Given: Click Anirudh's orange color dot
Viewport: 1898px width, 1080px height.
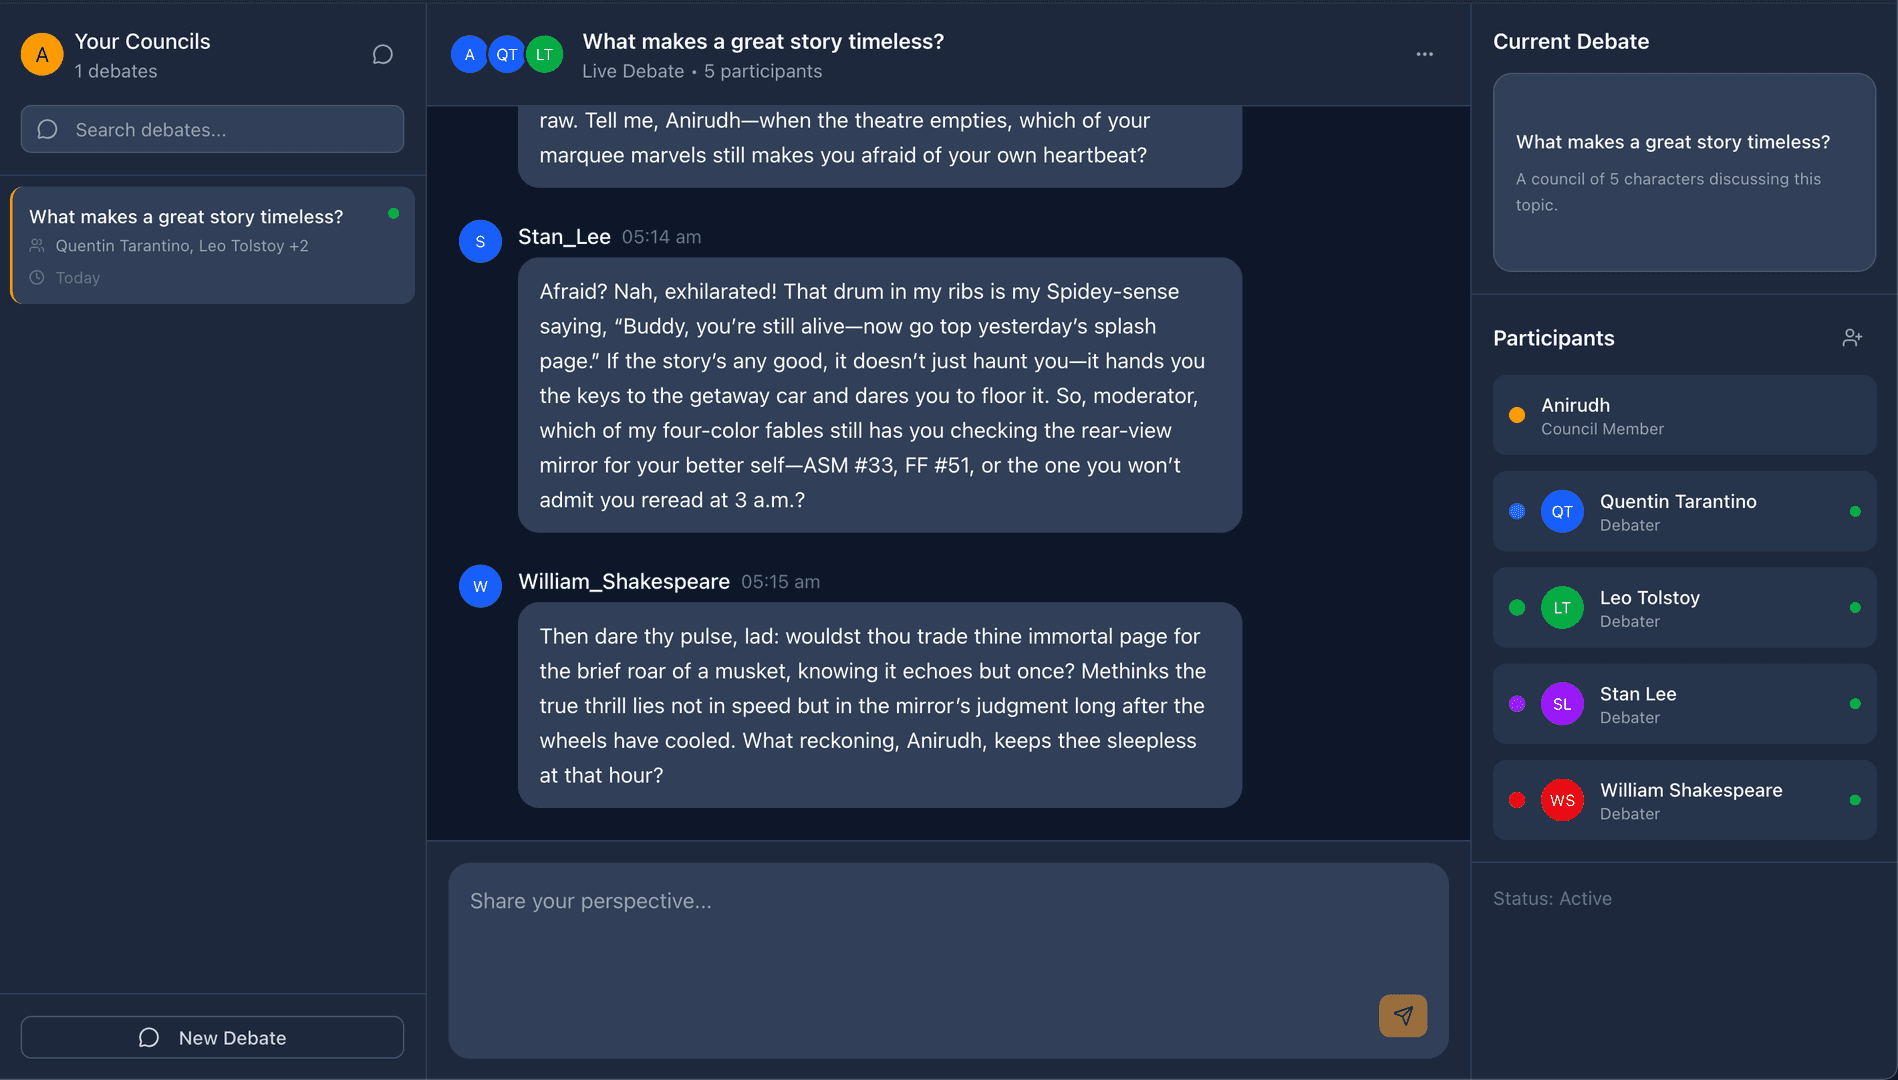Looking at the screenshot, I should pos(1517,415).
